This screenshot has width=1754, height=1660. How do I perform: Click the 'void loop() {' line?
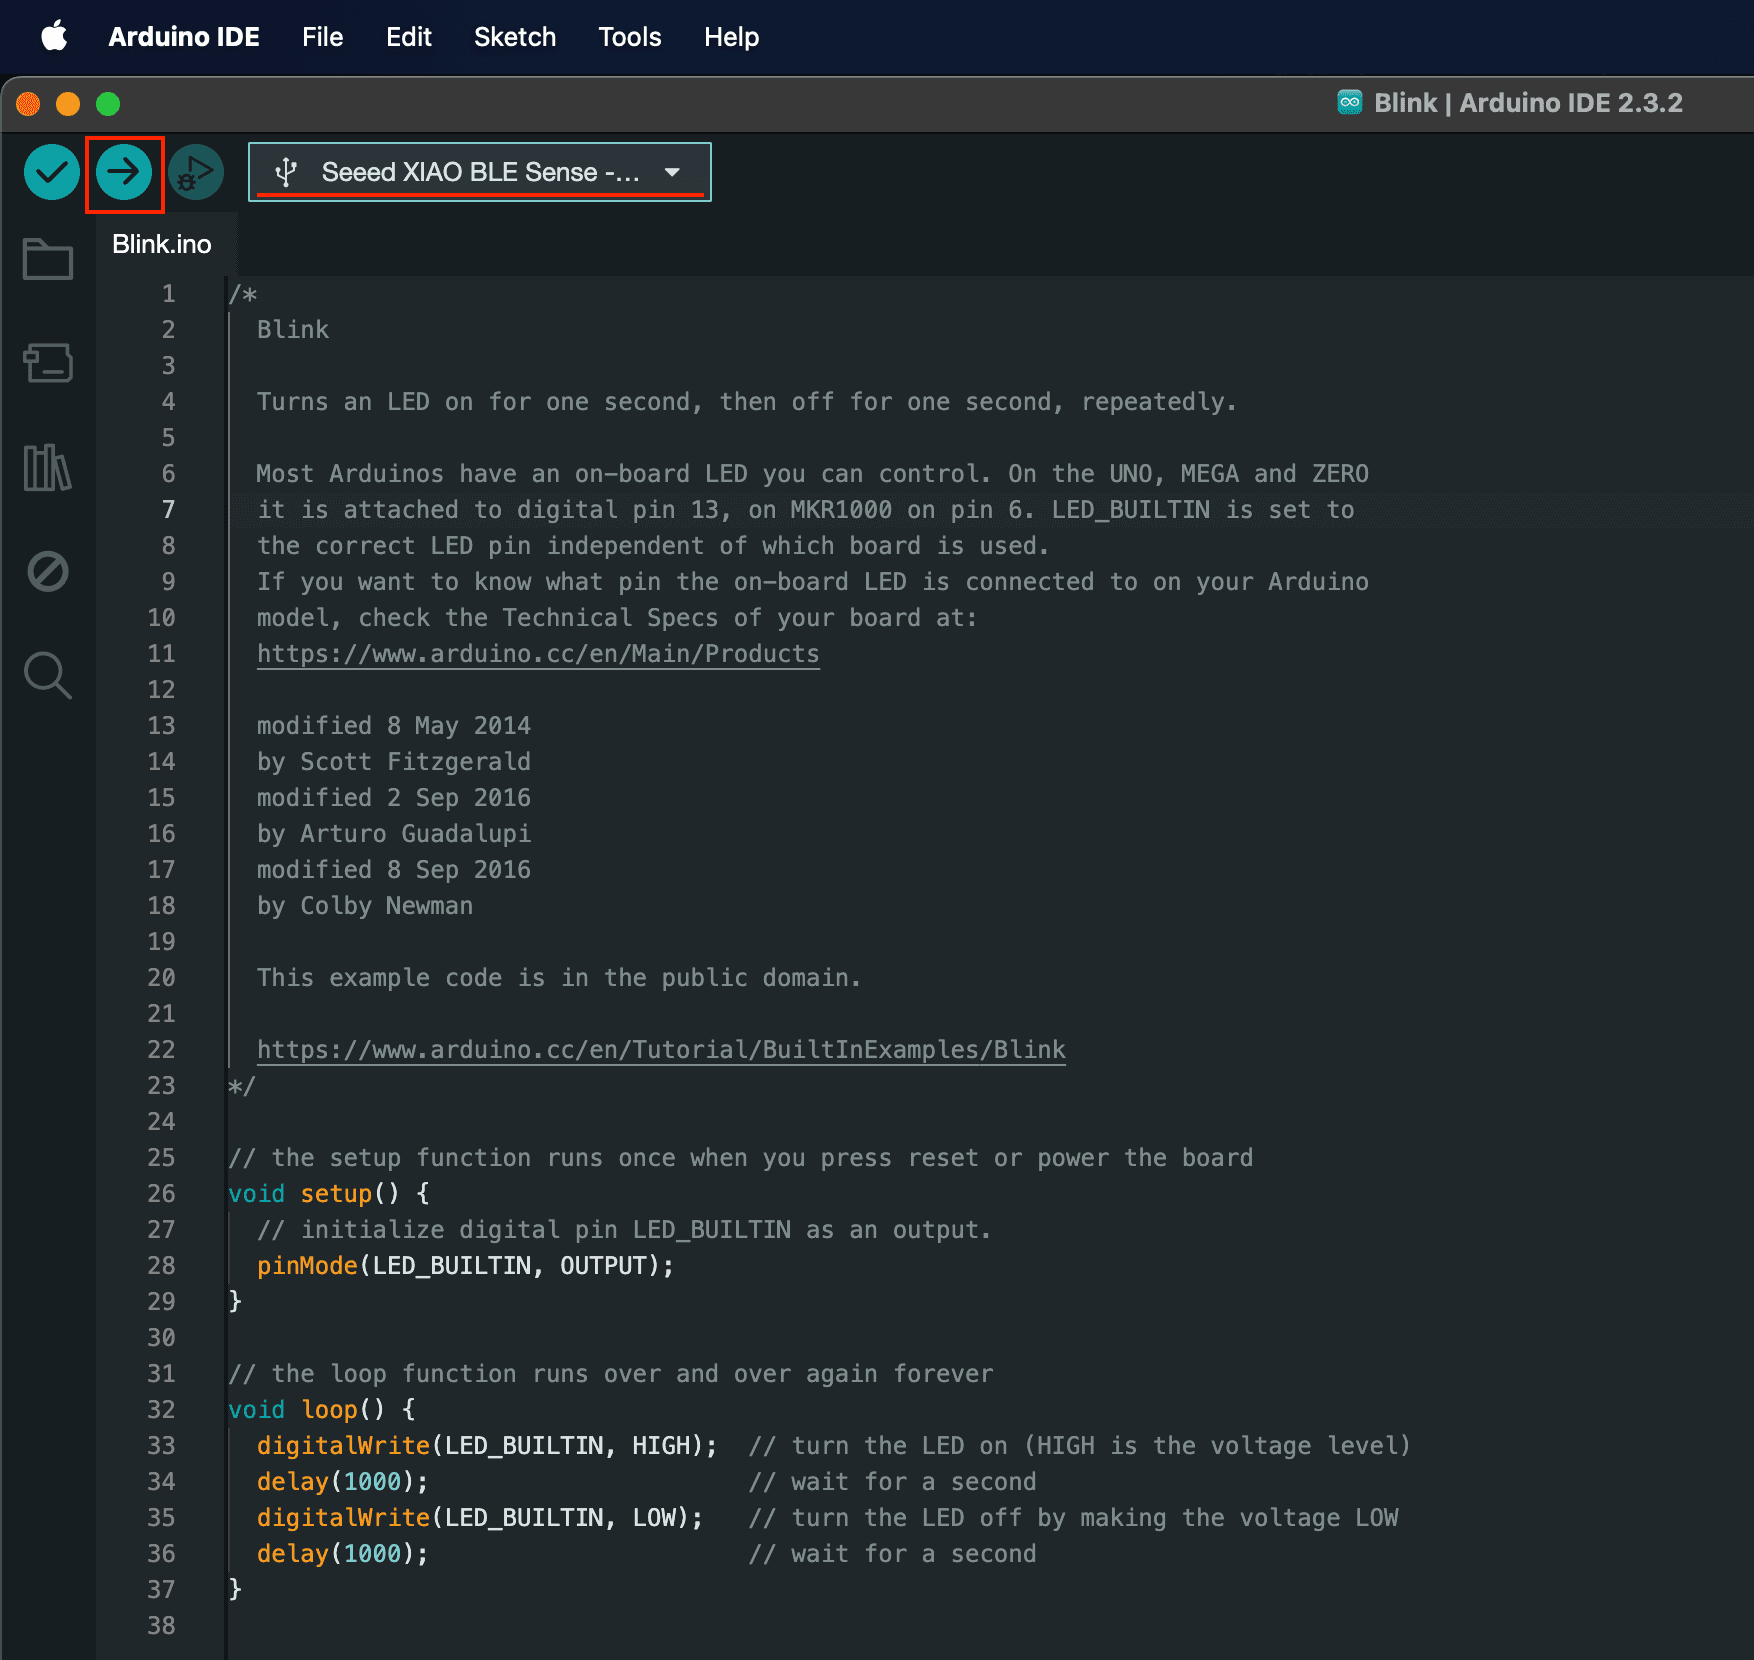[322, 1410]
